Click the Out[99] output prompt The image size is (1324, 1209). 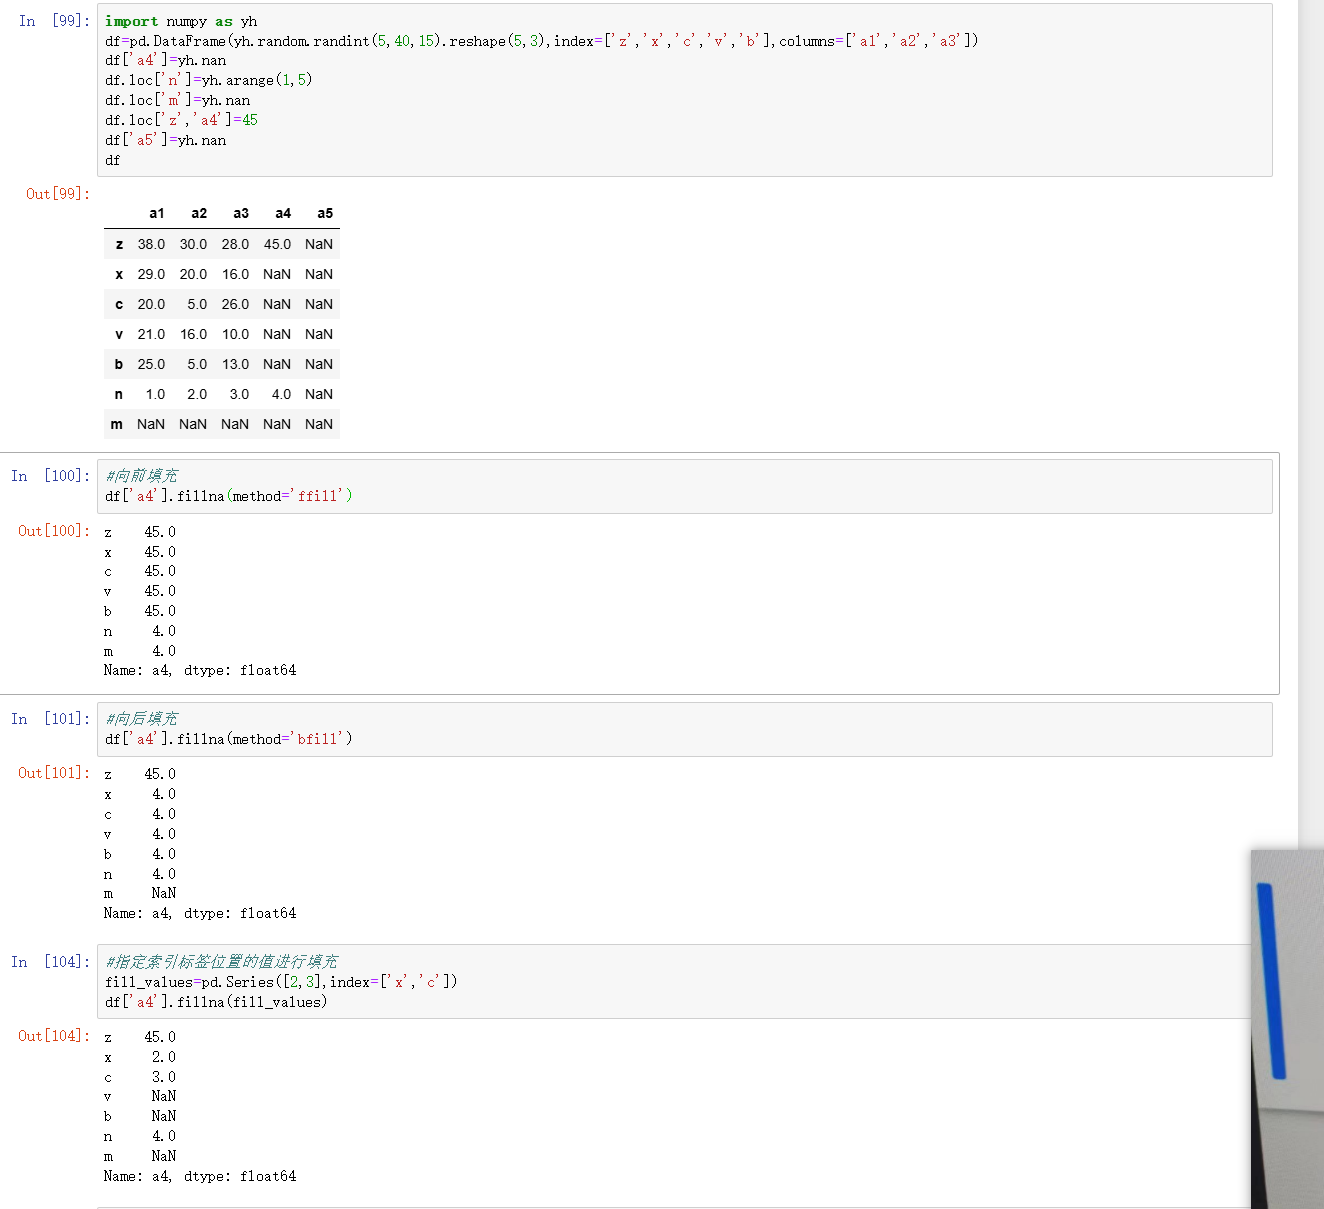(58, 194)
